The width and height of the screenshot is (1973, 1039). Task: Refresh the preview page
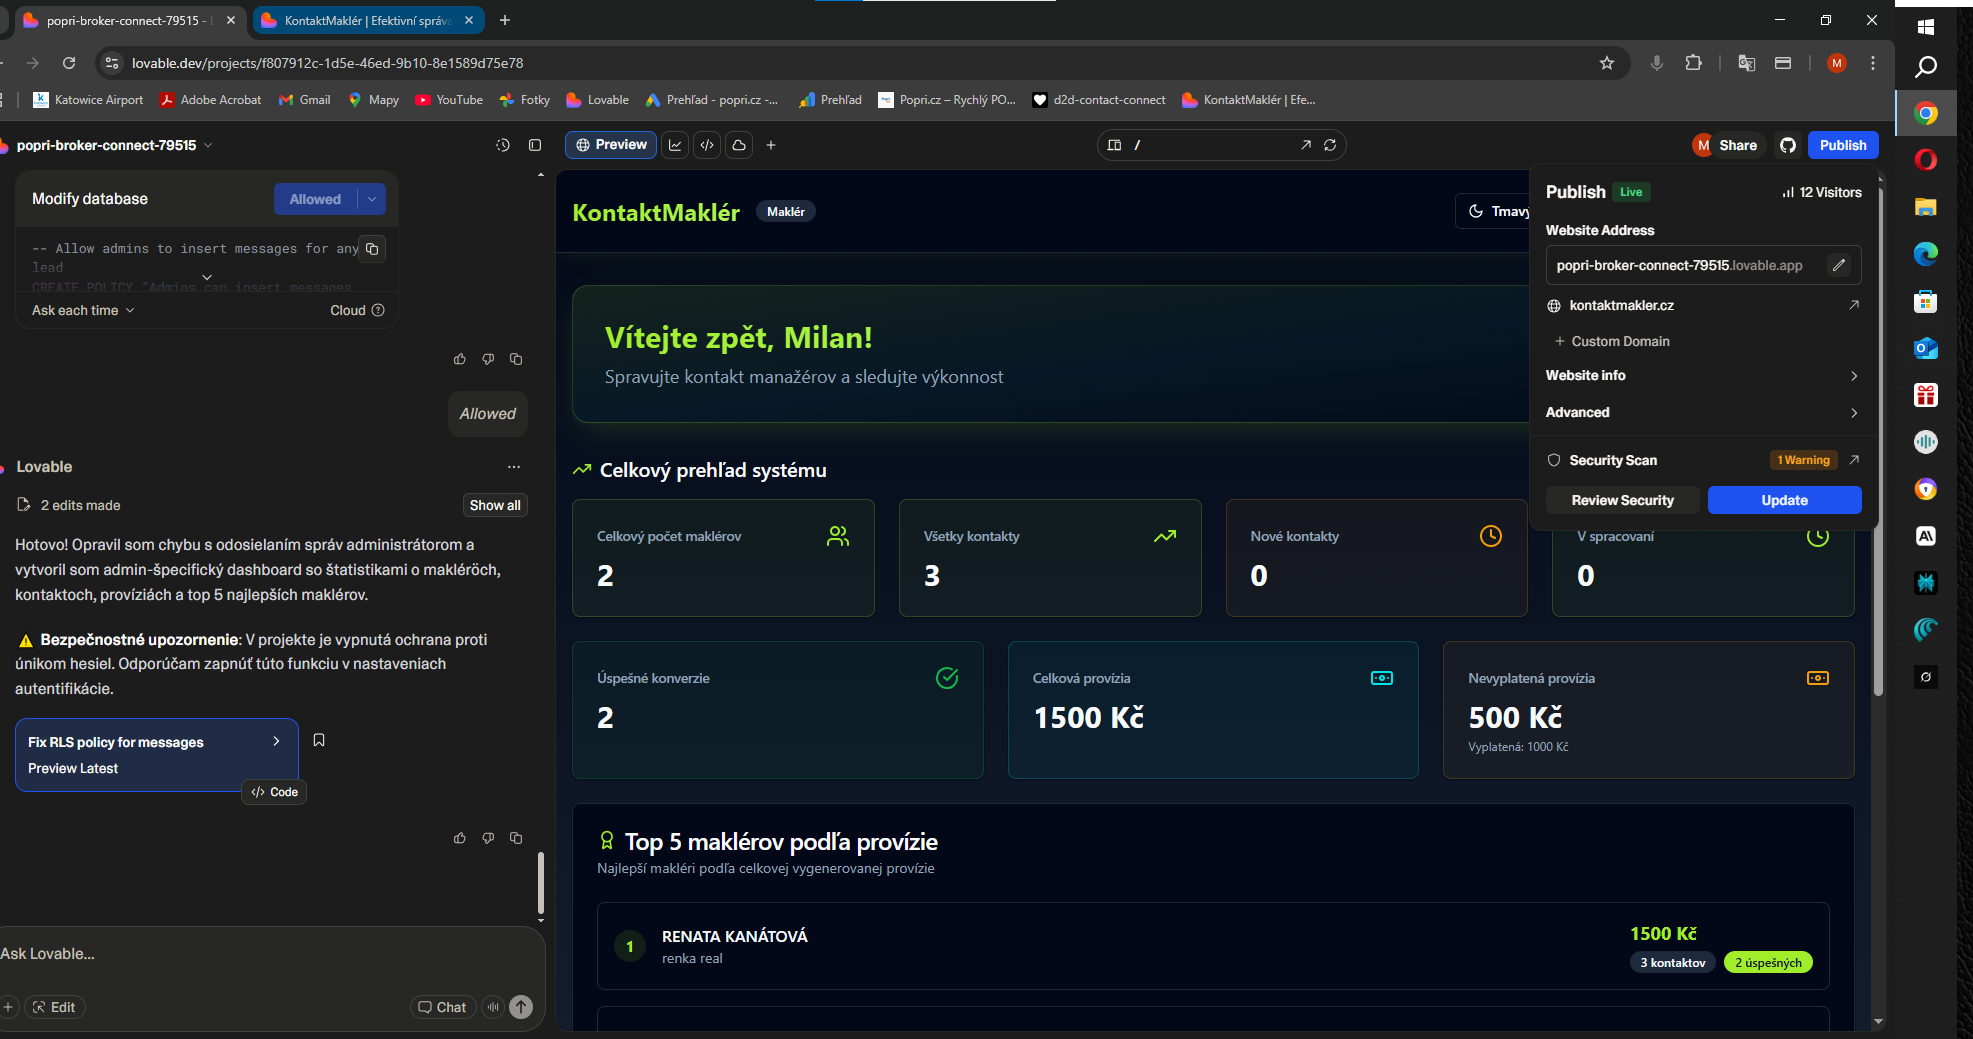[1330, 145]
